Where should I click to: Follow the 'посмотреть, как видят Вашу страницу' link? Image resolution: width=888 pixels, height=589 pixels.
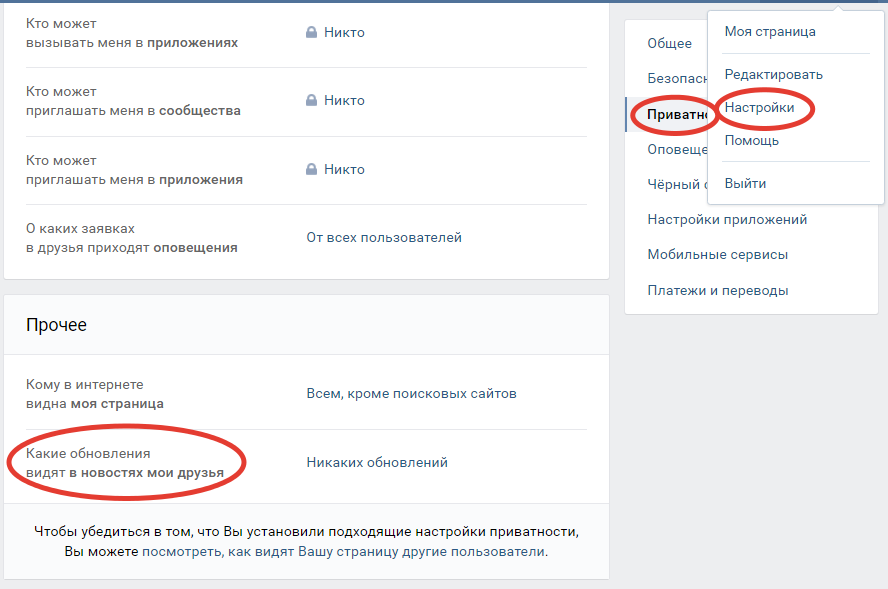tap(343, 551)
